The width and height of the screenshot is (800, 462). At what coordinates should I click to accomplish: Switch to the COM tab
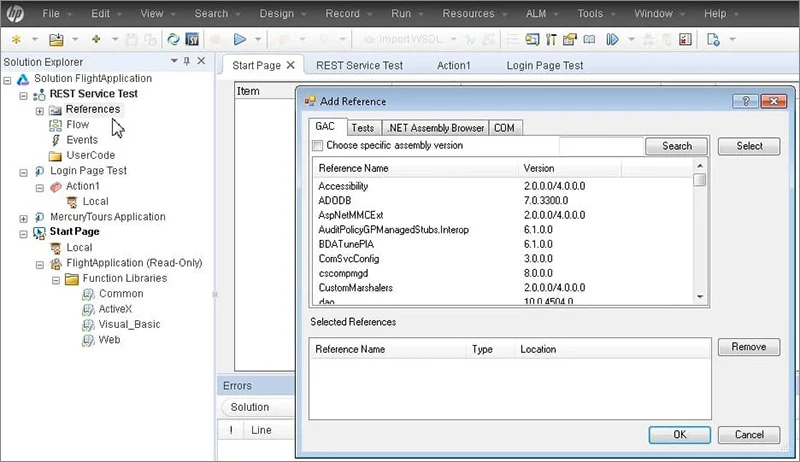(x=504, y=128)
